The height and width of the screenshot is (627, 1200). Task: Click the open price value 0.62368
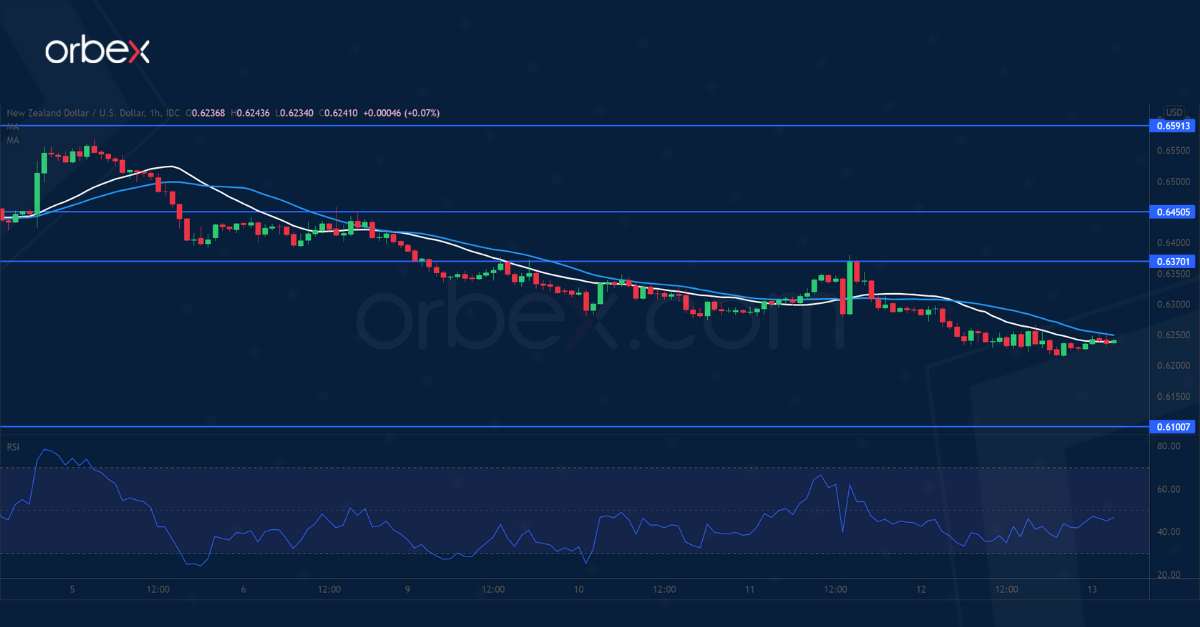[208, 112]
